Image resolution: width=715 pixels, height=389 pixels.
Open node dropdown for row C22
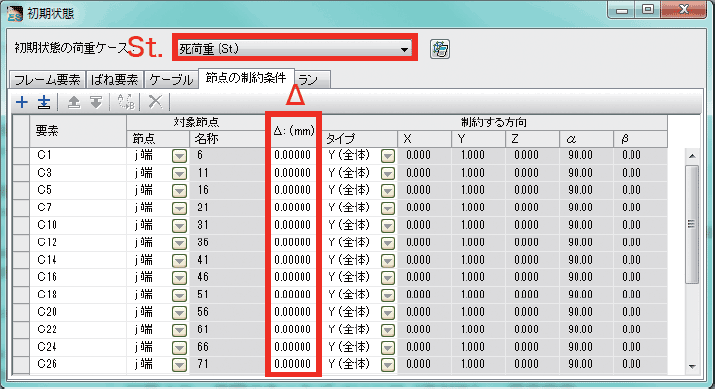pos(180,330)
